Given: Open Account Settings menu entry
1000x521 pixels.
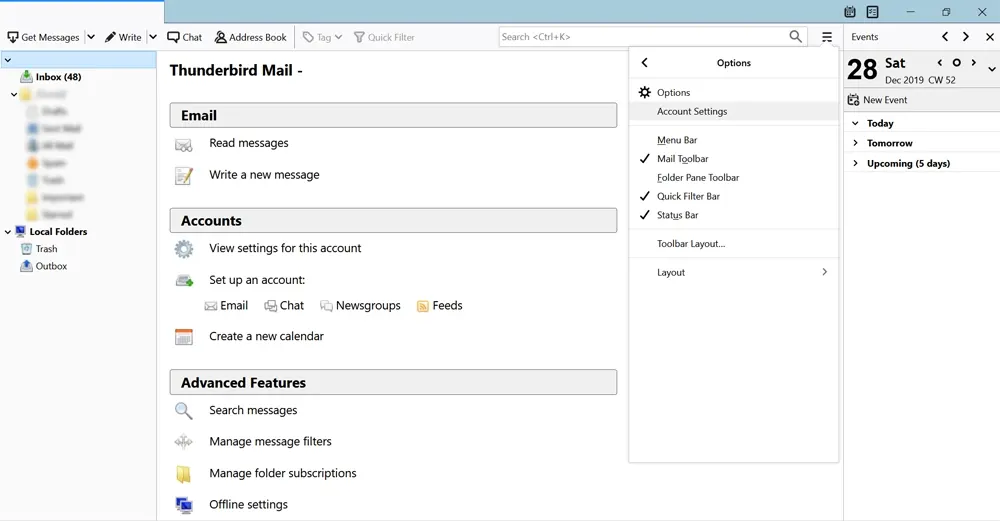Looking at the screenshot, I should [x=733, y=111].
